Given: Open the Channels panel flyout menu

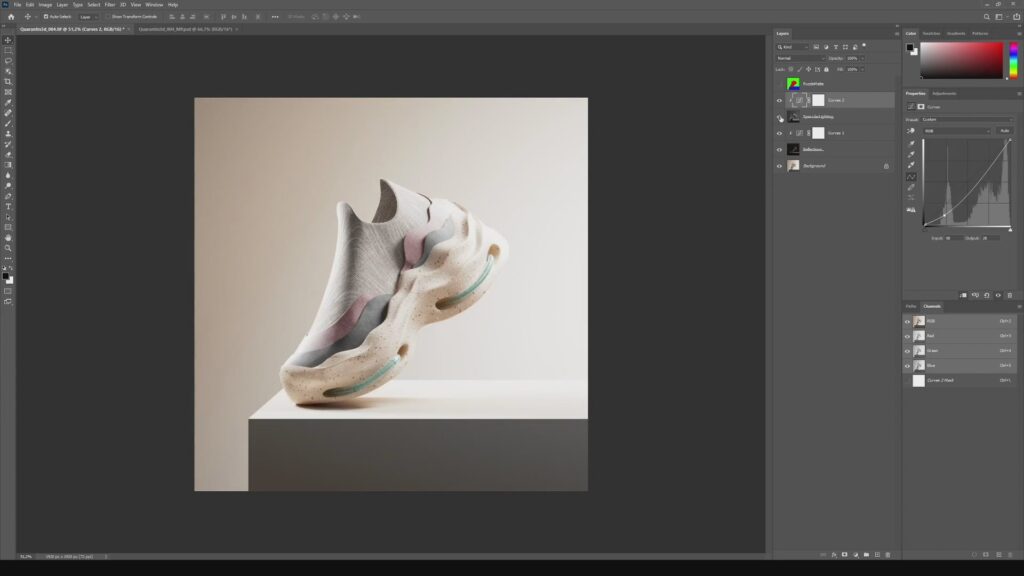Looking at the screenshot, I should pos(1019,306).
